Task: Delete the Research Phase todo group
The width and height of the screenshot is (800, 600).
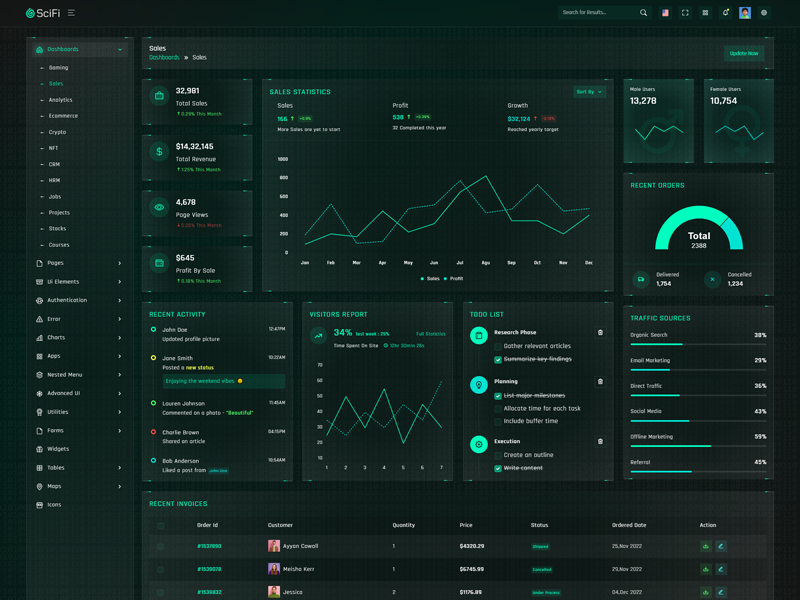Action: point(600,333)
